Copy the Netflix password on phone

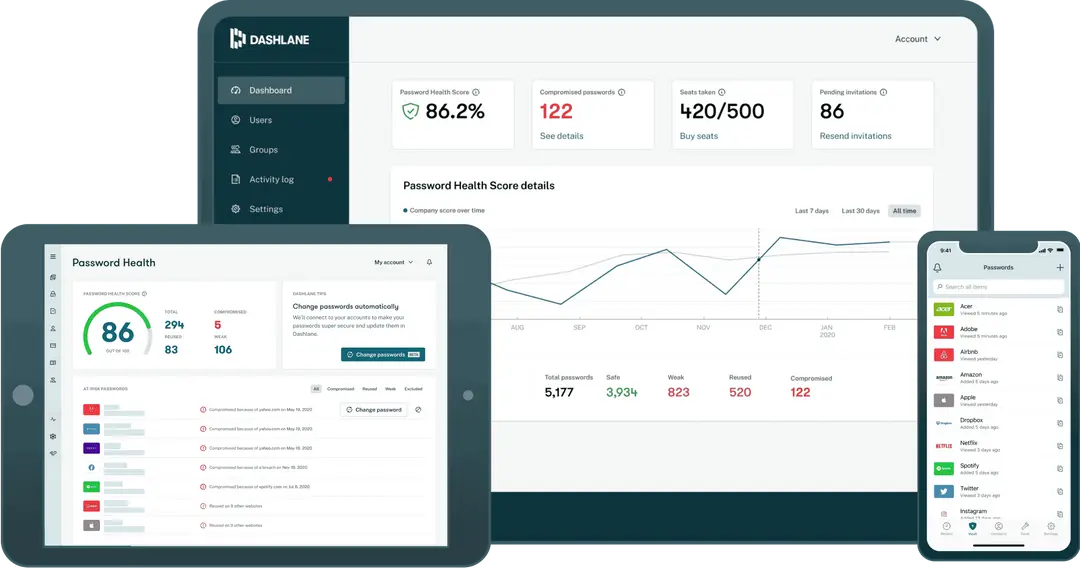[x=1060, y=446]
